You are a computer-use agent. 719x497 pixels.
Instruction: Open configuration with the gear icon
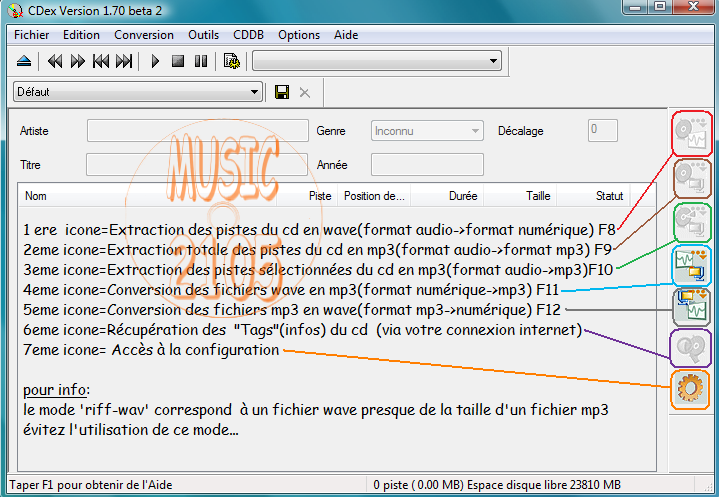(x=690, y=389)
